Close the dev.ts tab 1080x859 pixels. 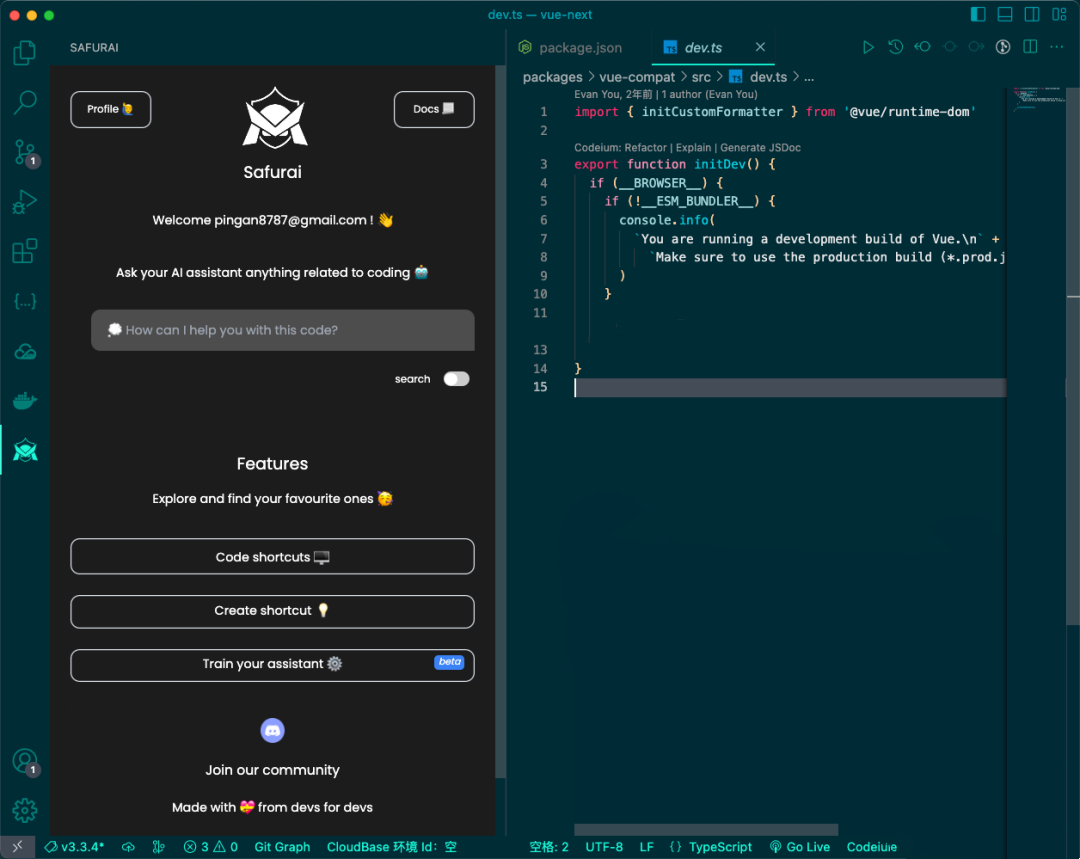point(760,47)
